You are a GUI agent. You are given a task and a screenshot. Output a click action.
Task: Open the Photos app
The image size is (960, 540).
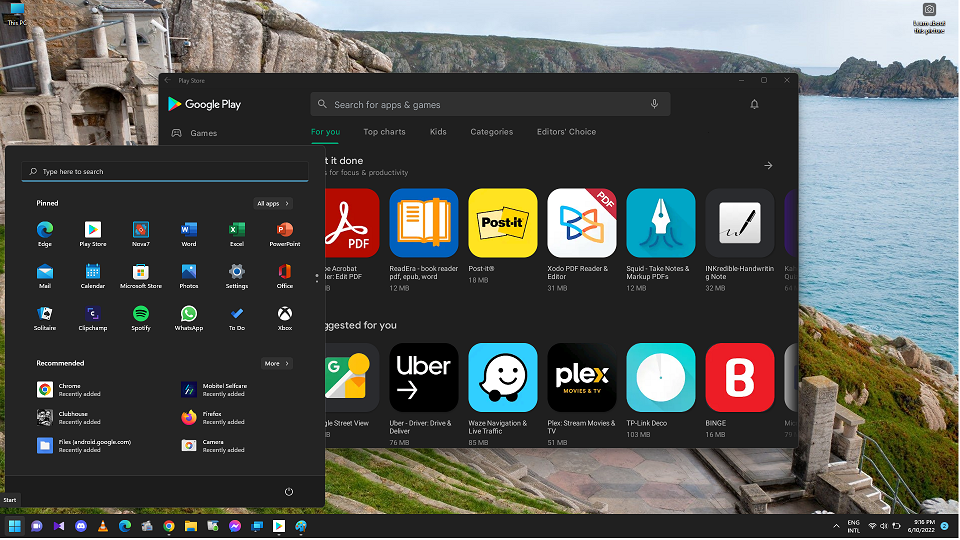[x=189, y=276]
